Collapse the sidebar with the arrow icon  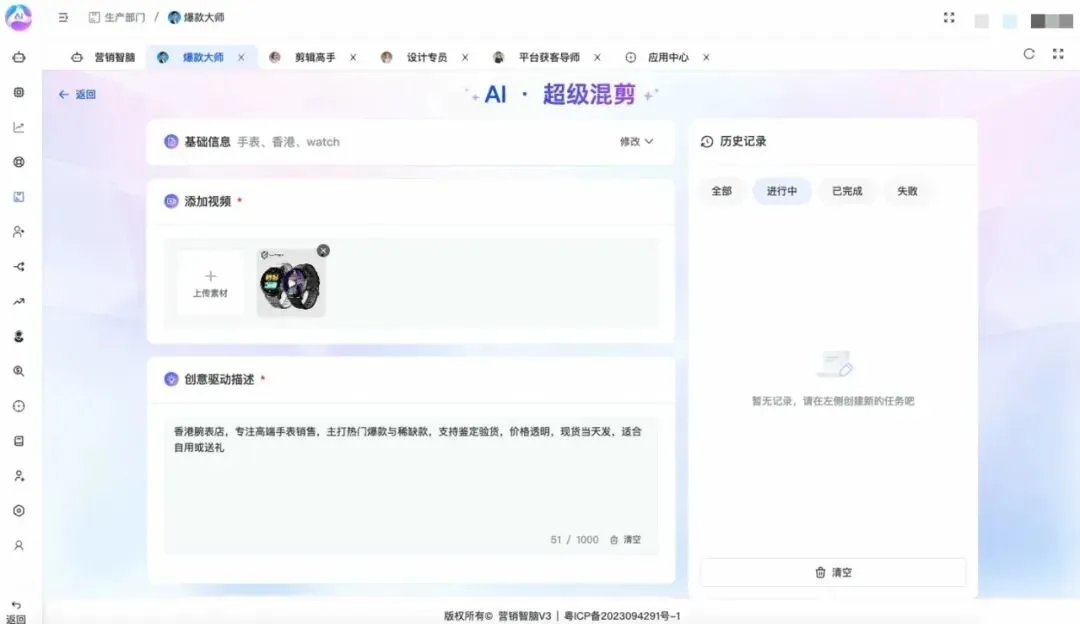(x=63, y=17)
